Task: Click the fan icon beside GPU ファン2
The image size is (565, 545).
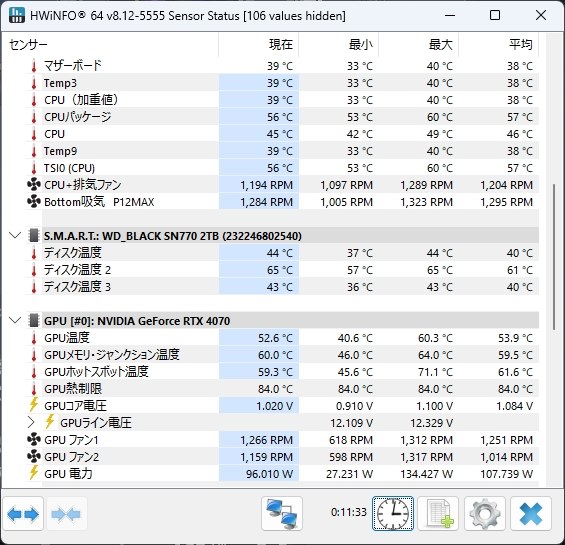Action: [x=34, y=457]
